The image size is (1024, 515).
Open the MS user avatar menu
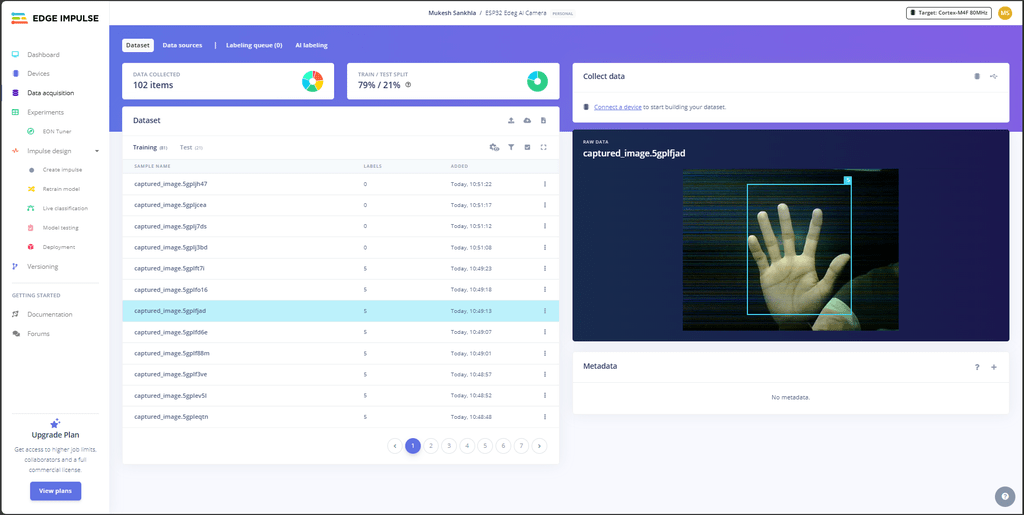pyautogui.click(x=1005, y=13)
